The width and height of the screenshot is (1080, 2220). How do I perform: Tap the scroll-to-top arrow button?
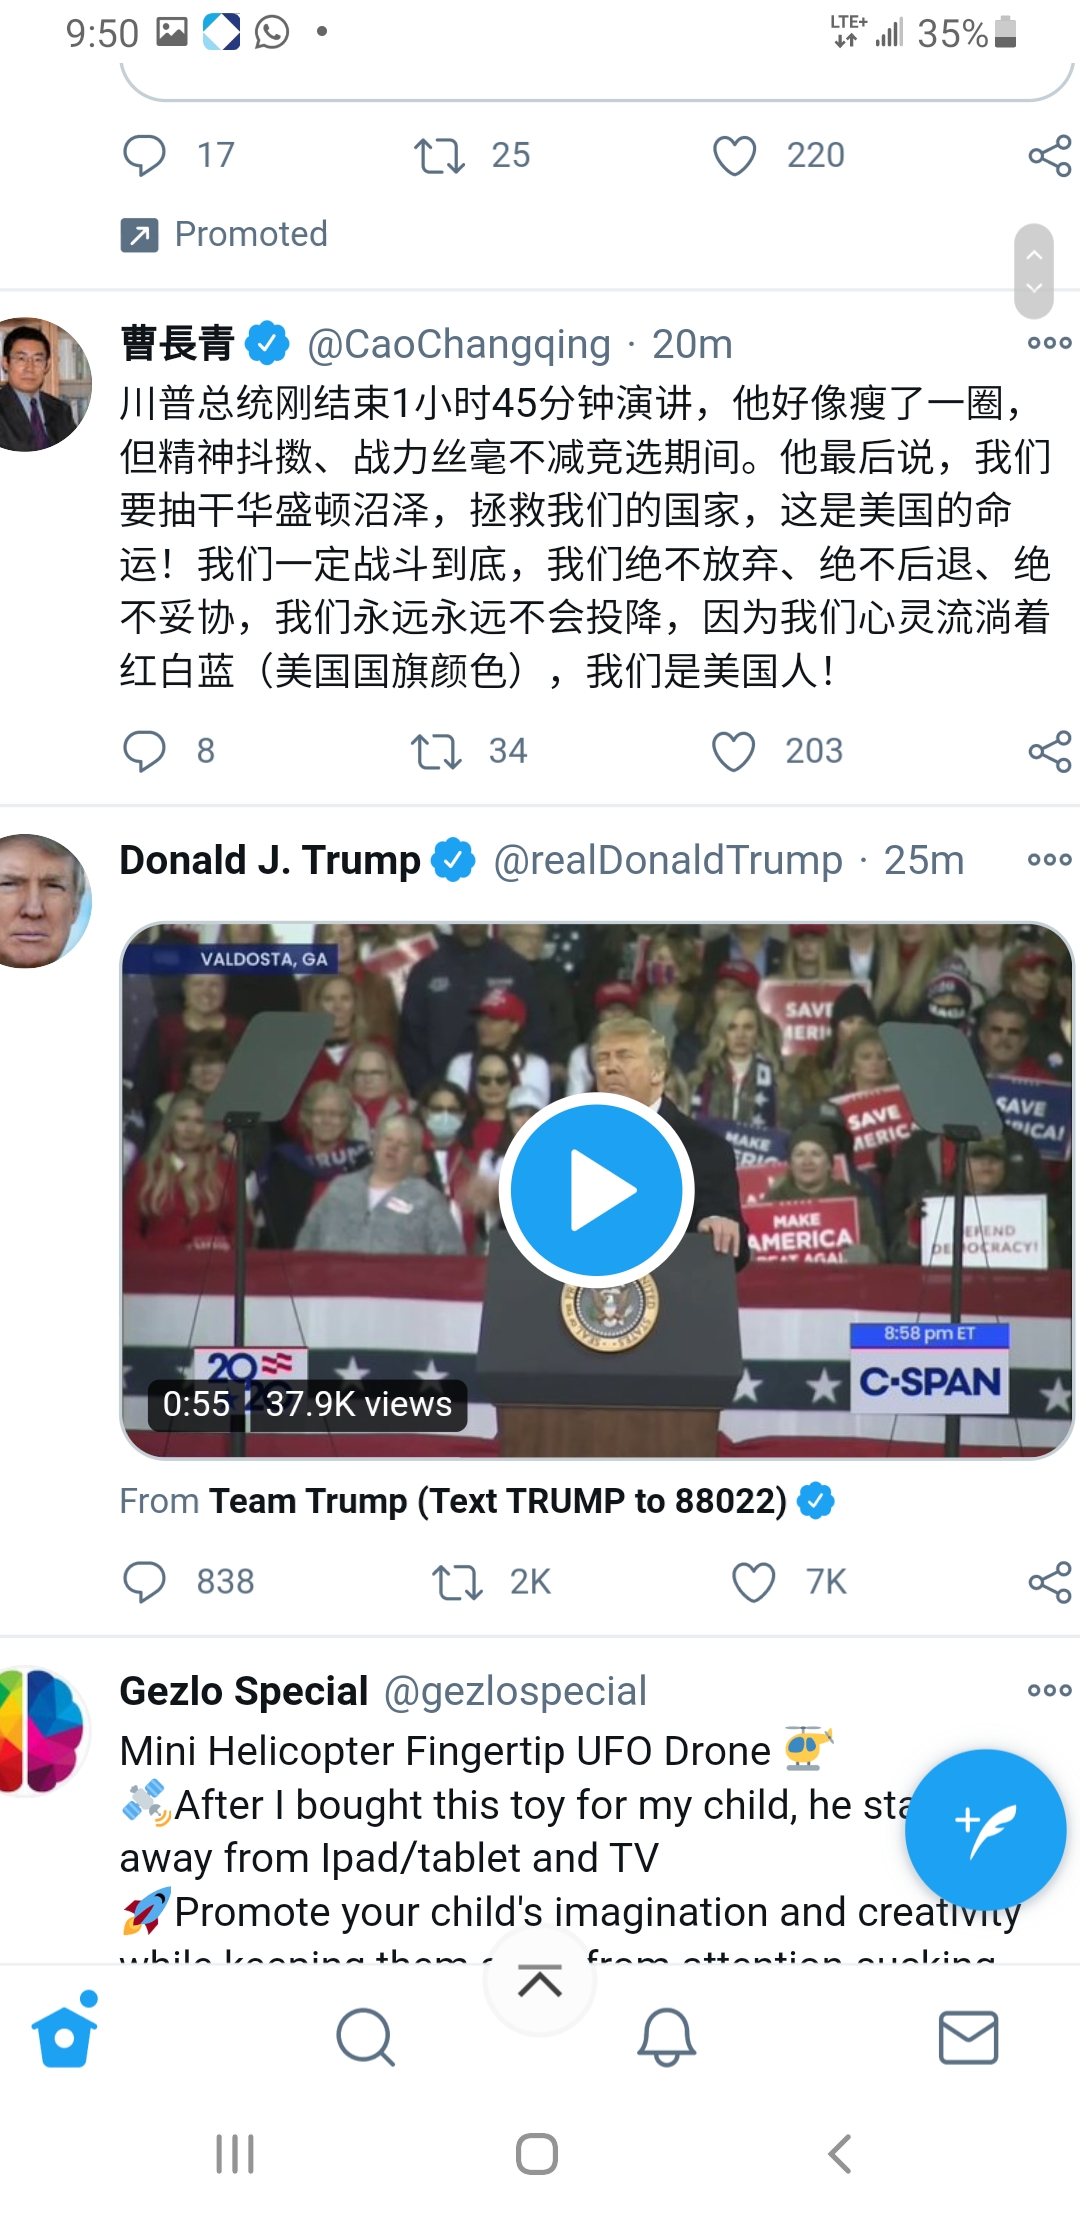pos(540,1981)
